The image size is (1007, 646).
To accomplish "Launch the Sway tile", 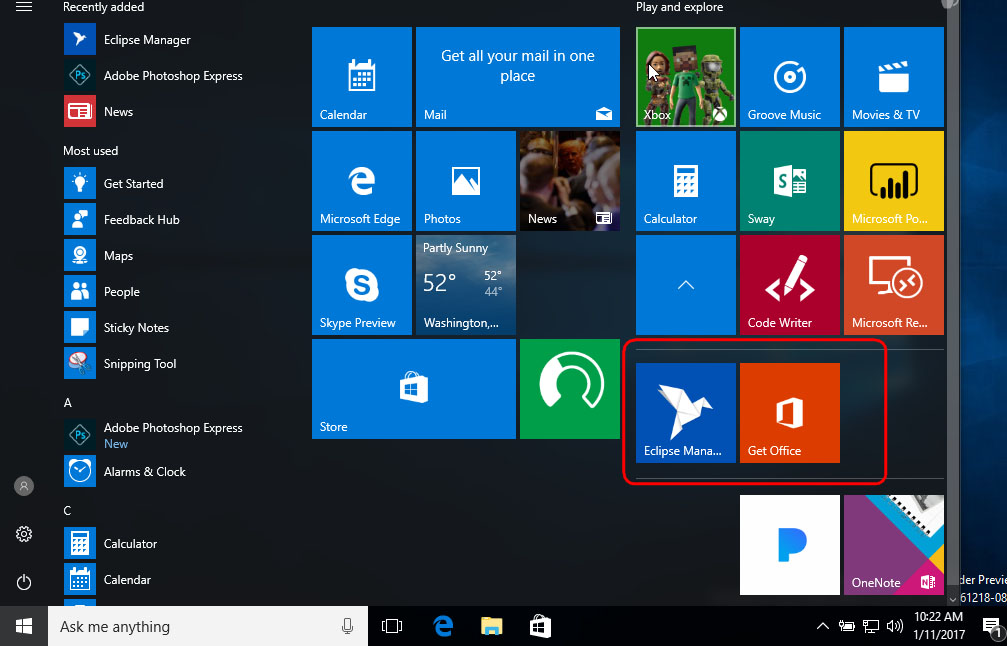I will (789, 180).
